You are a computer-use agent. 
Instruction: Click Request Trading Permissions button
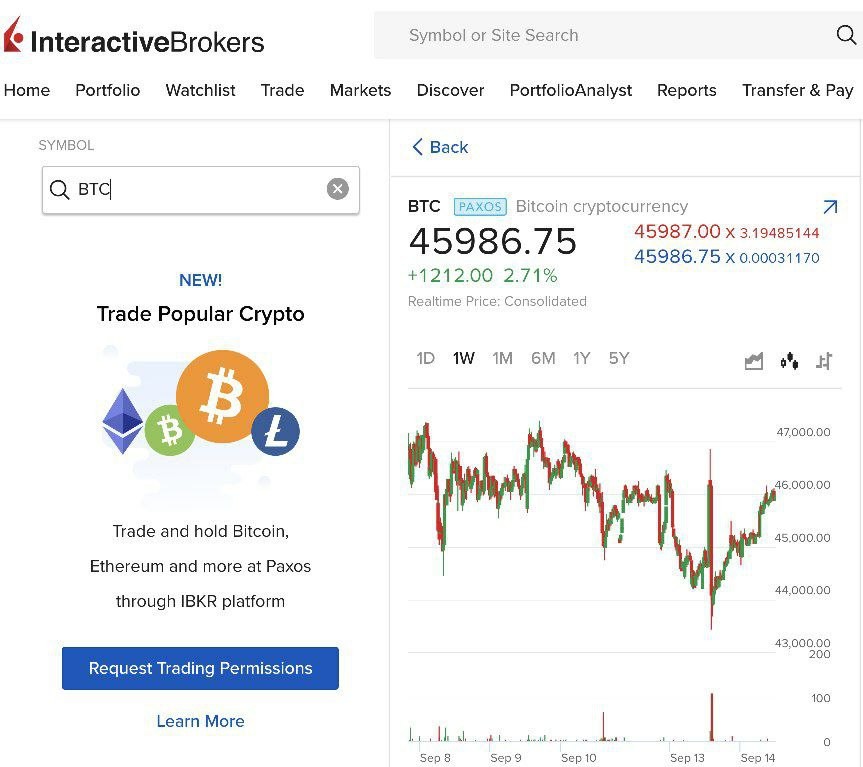coord(200,668)
